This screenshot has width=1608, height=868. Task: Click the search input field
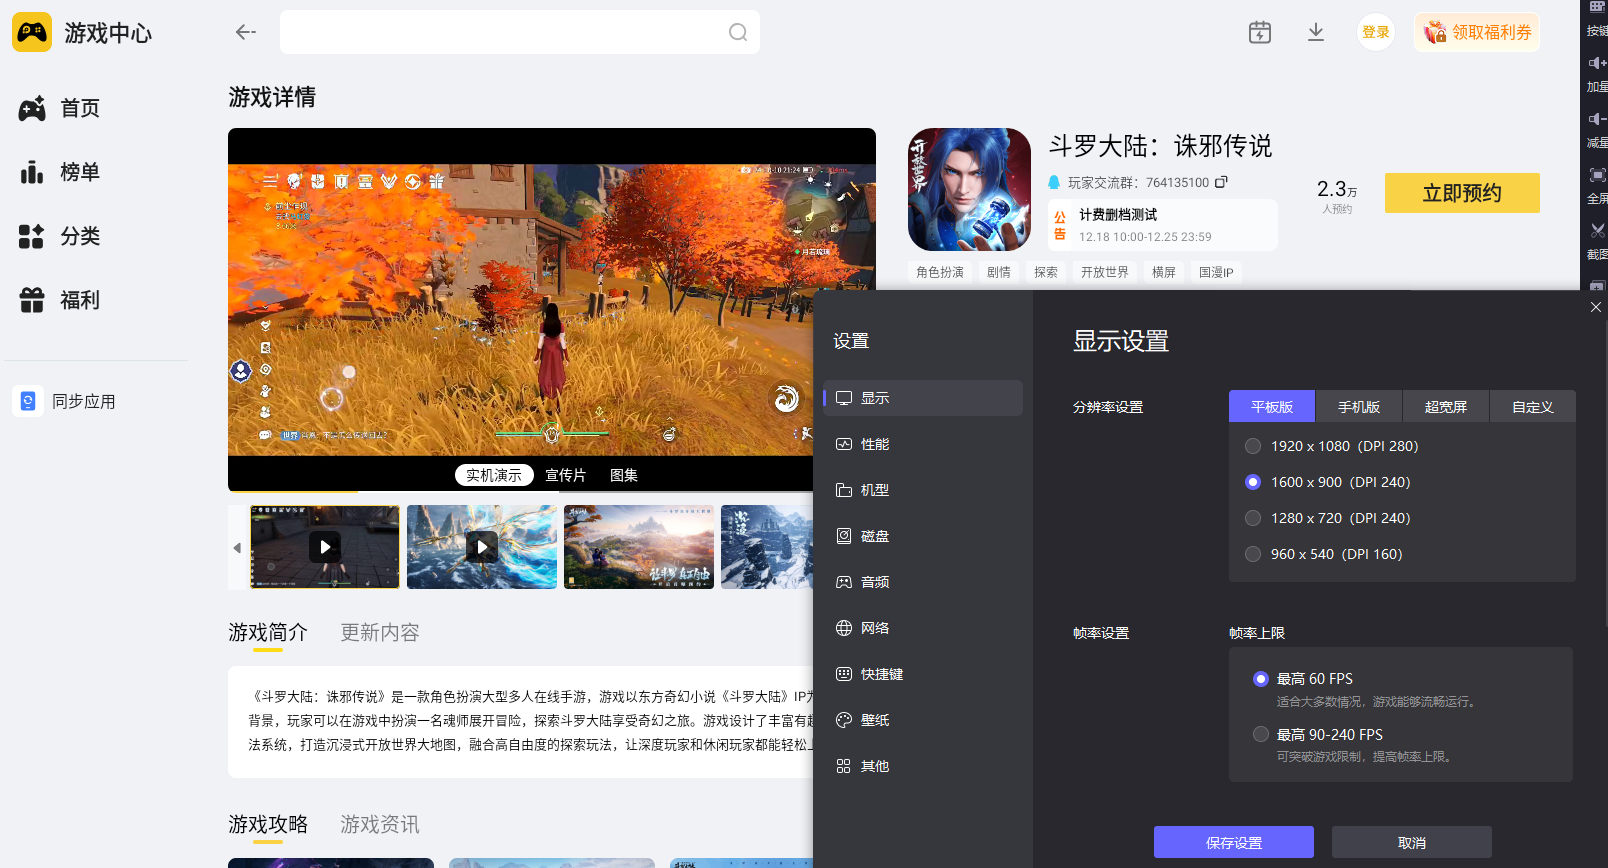pyautogui.click(x=500, y=33)
